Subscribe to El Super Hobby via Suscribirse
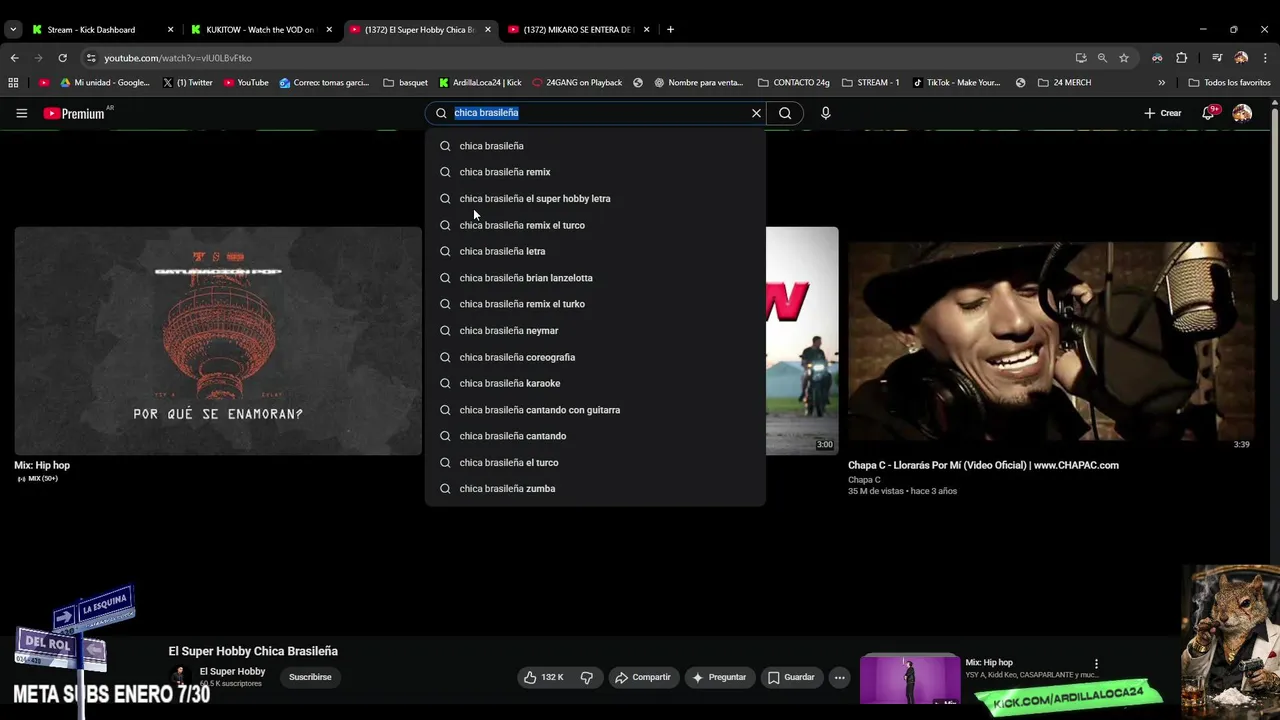 [310, 677]
